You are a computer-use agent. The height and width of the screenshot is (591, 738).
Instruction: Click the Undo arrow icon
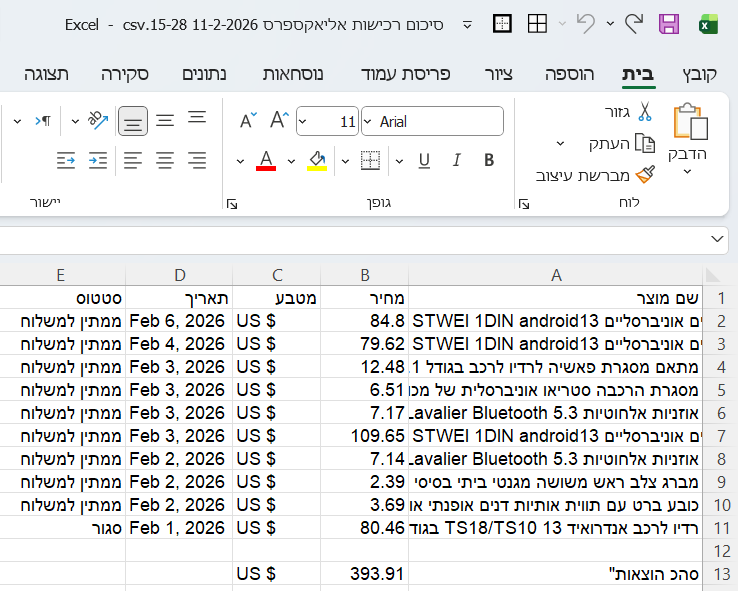pyautogui.click(x=587, y=24)
